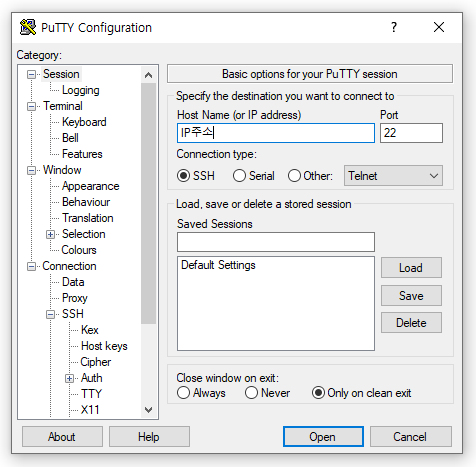Viewport: 476px width, 467px height.
Task: Open the Features category
Action: [82, 154]
